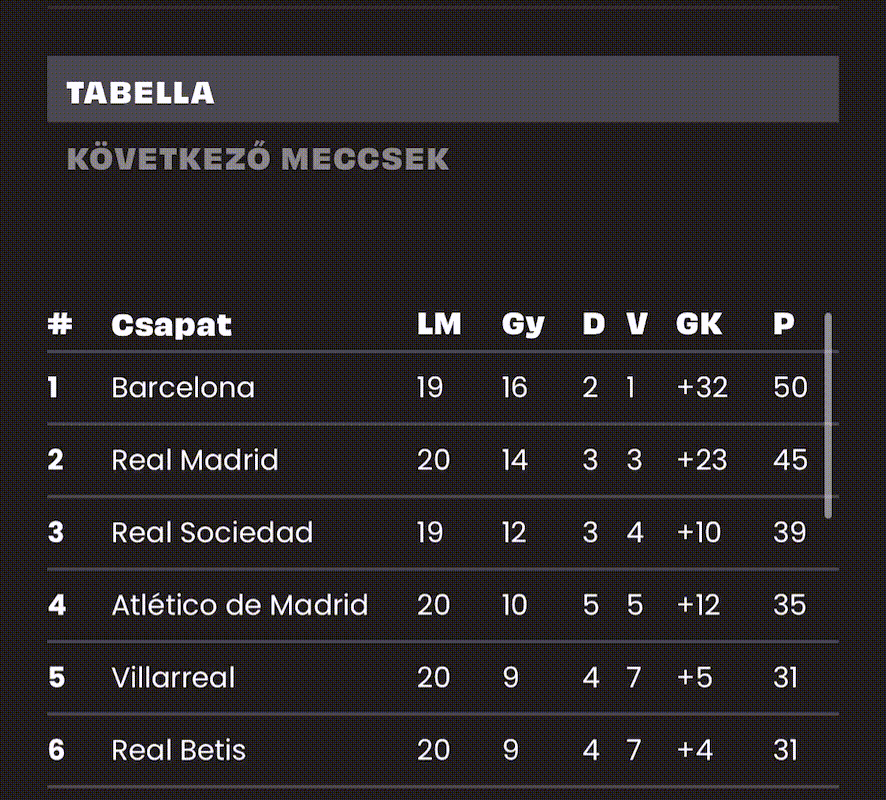Image resolution: width=886 pixels, height=800 pixels.
Task: Click the Csapat column header
Action: [171, 325]
